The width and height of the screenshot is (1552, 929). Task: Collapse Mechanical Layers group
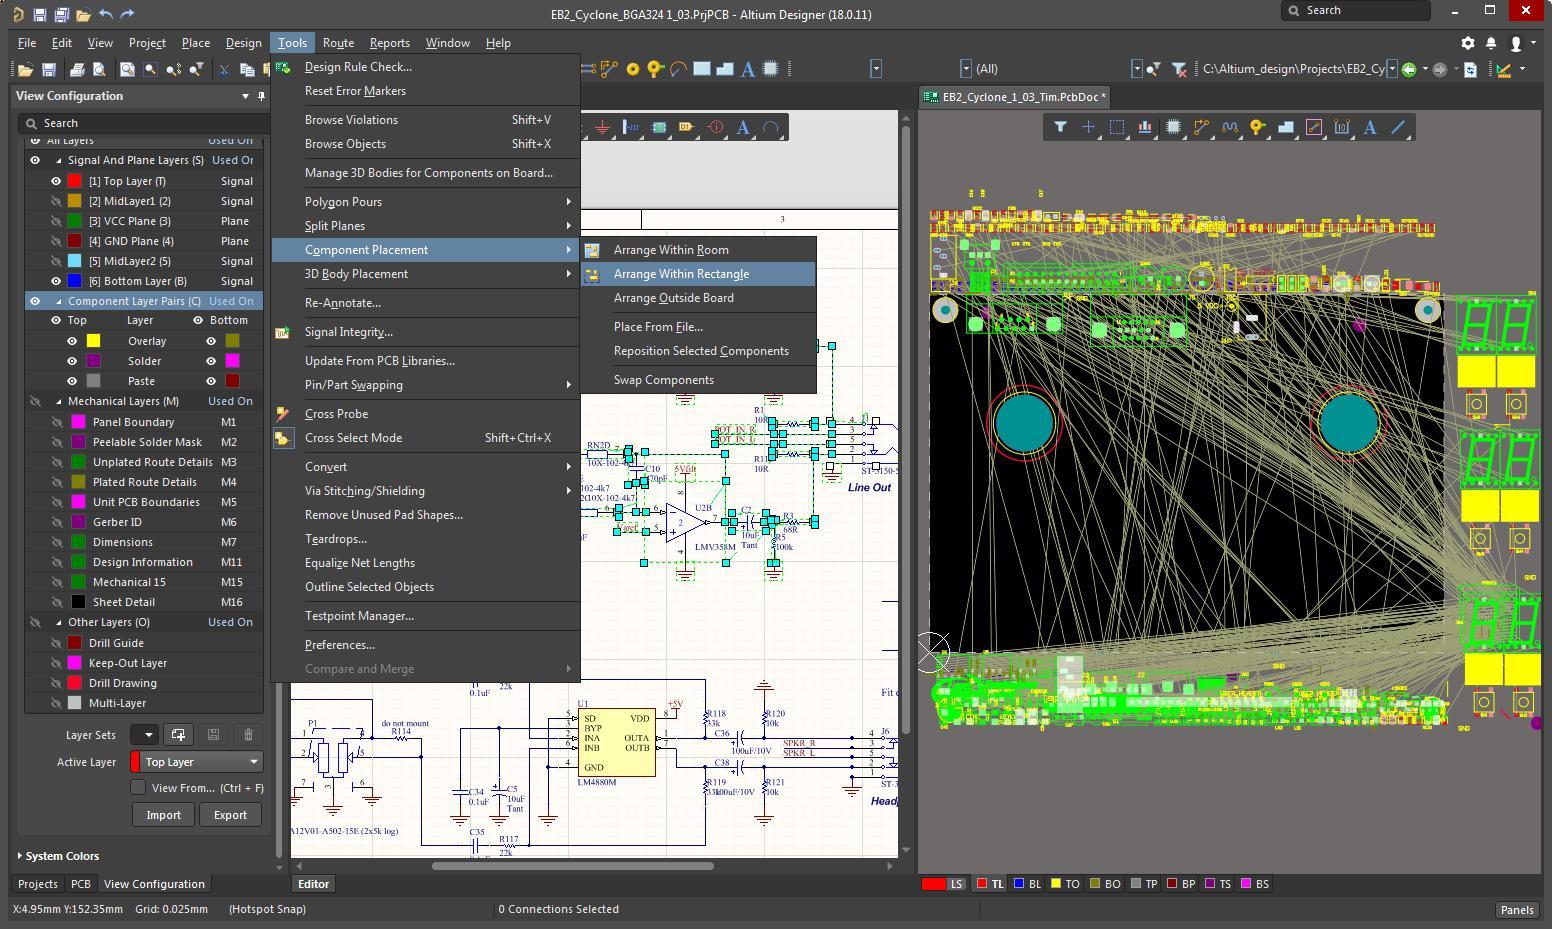(x=58, y=401)
